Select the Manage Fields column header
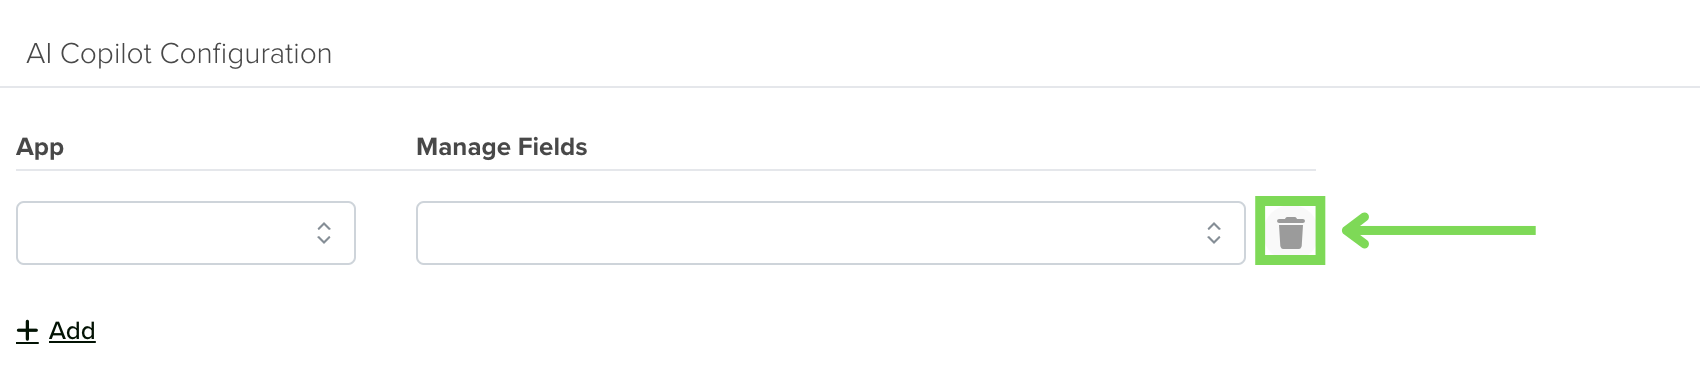This screenshot has height=392, width=1700. [502, 147]
